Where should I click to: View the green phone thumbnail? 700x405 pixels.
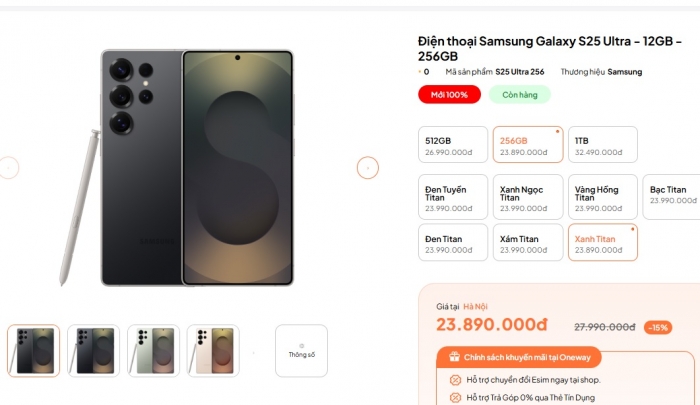click(x=154, y=350)
